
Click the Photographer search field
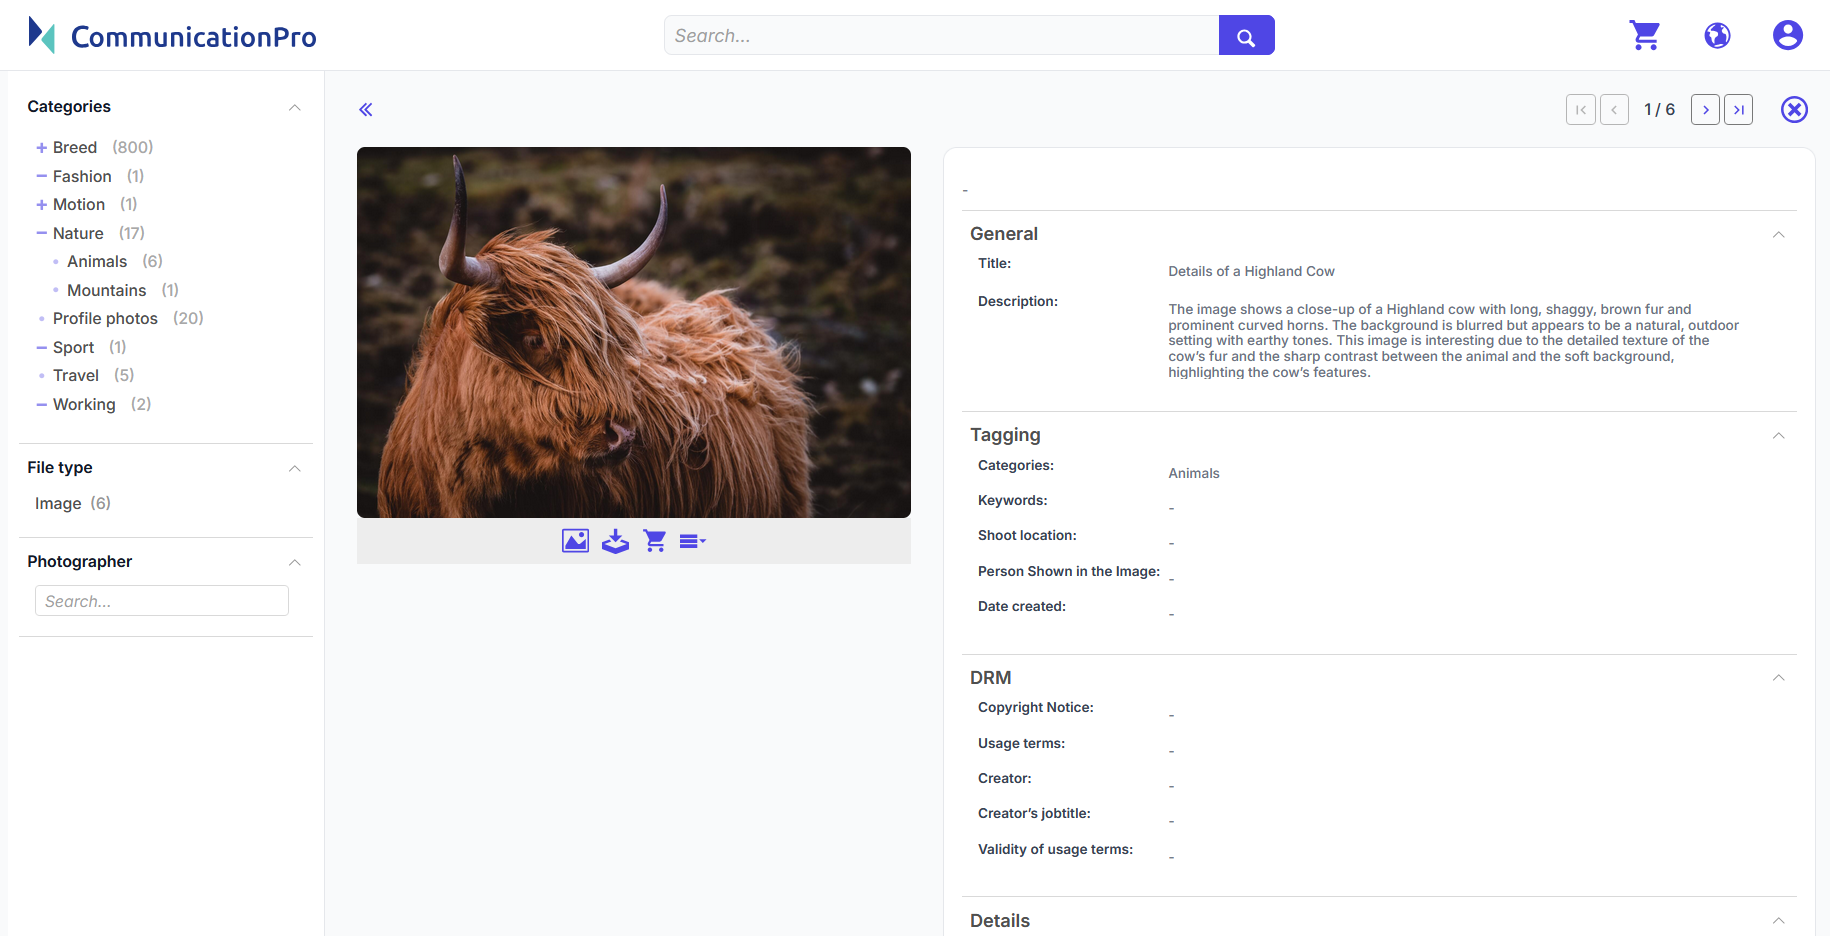click(162, 601)
